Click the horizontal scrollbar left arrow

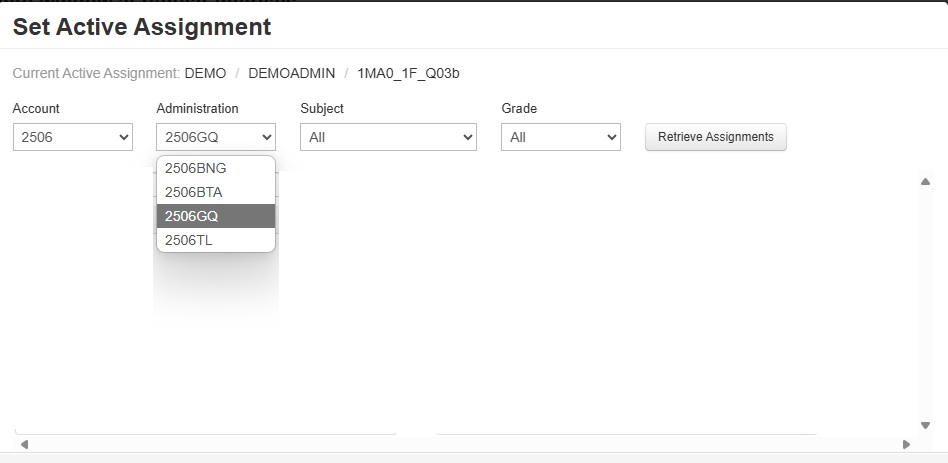(x=24, y=444)
